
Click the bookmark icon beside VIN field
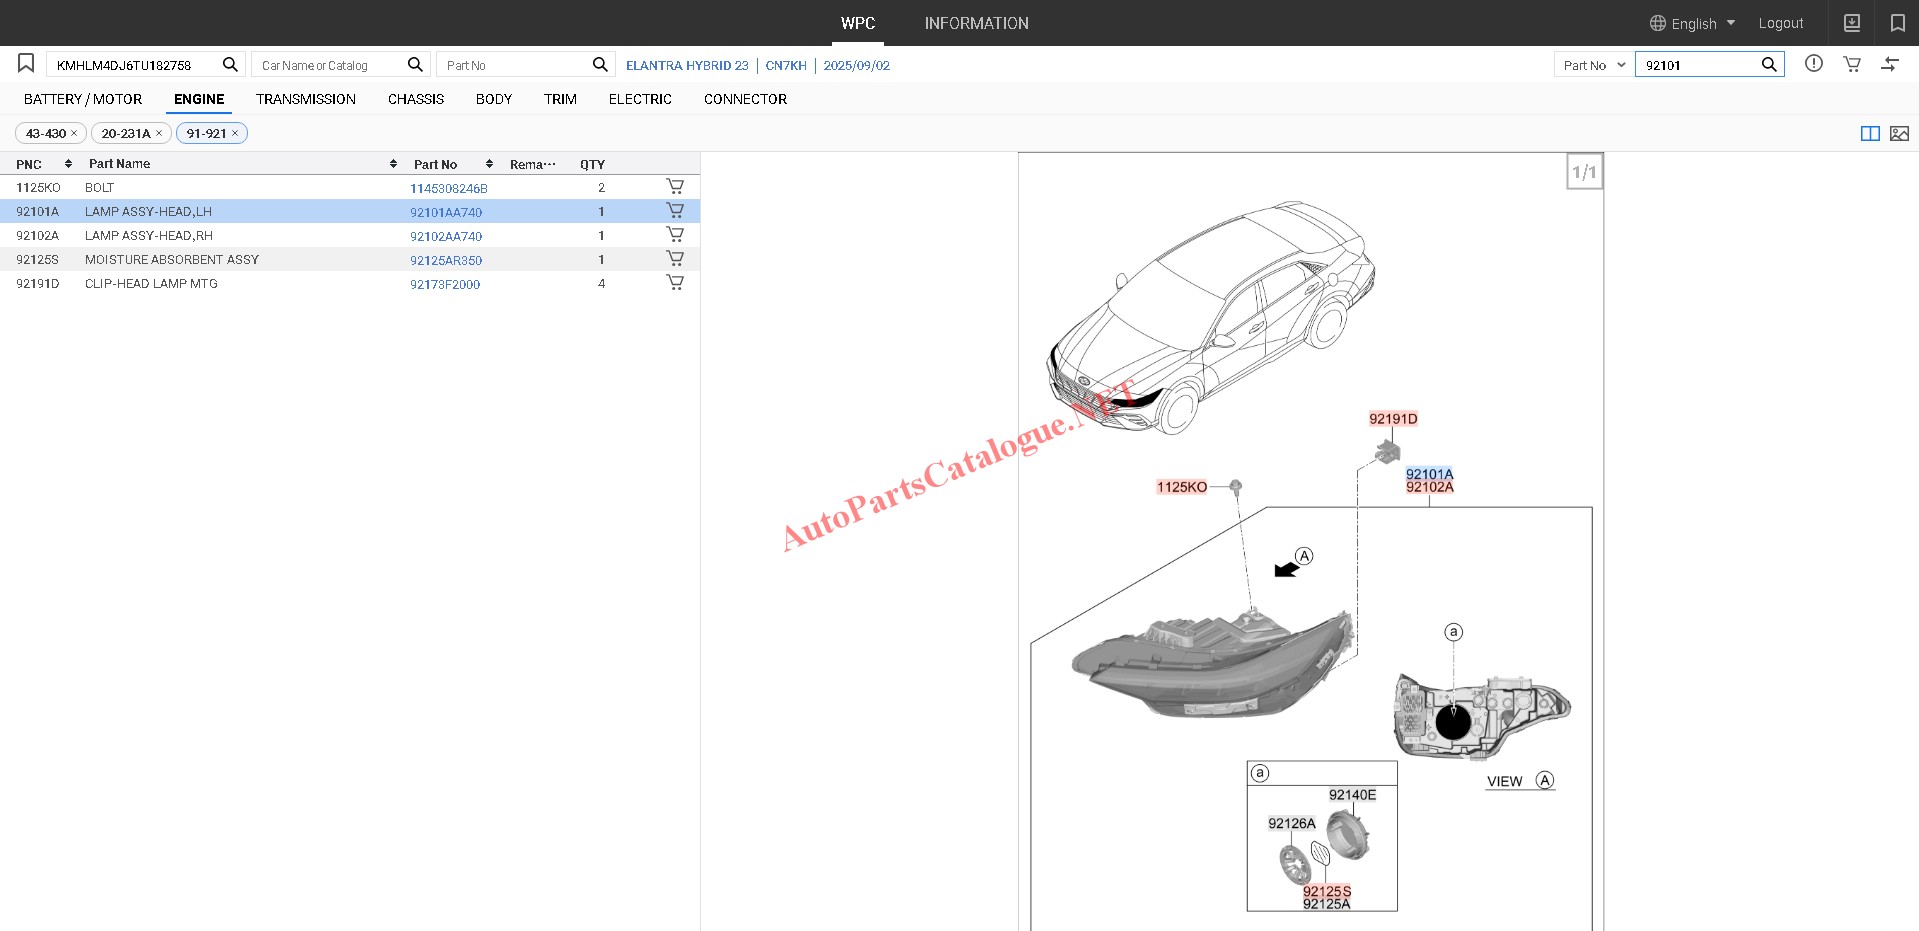(x=26, y=64)
